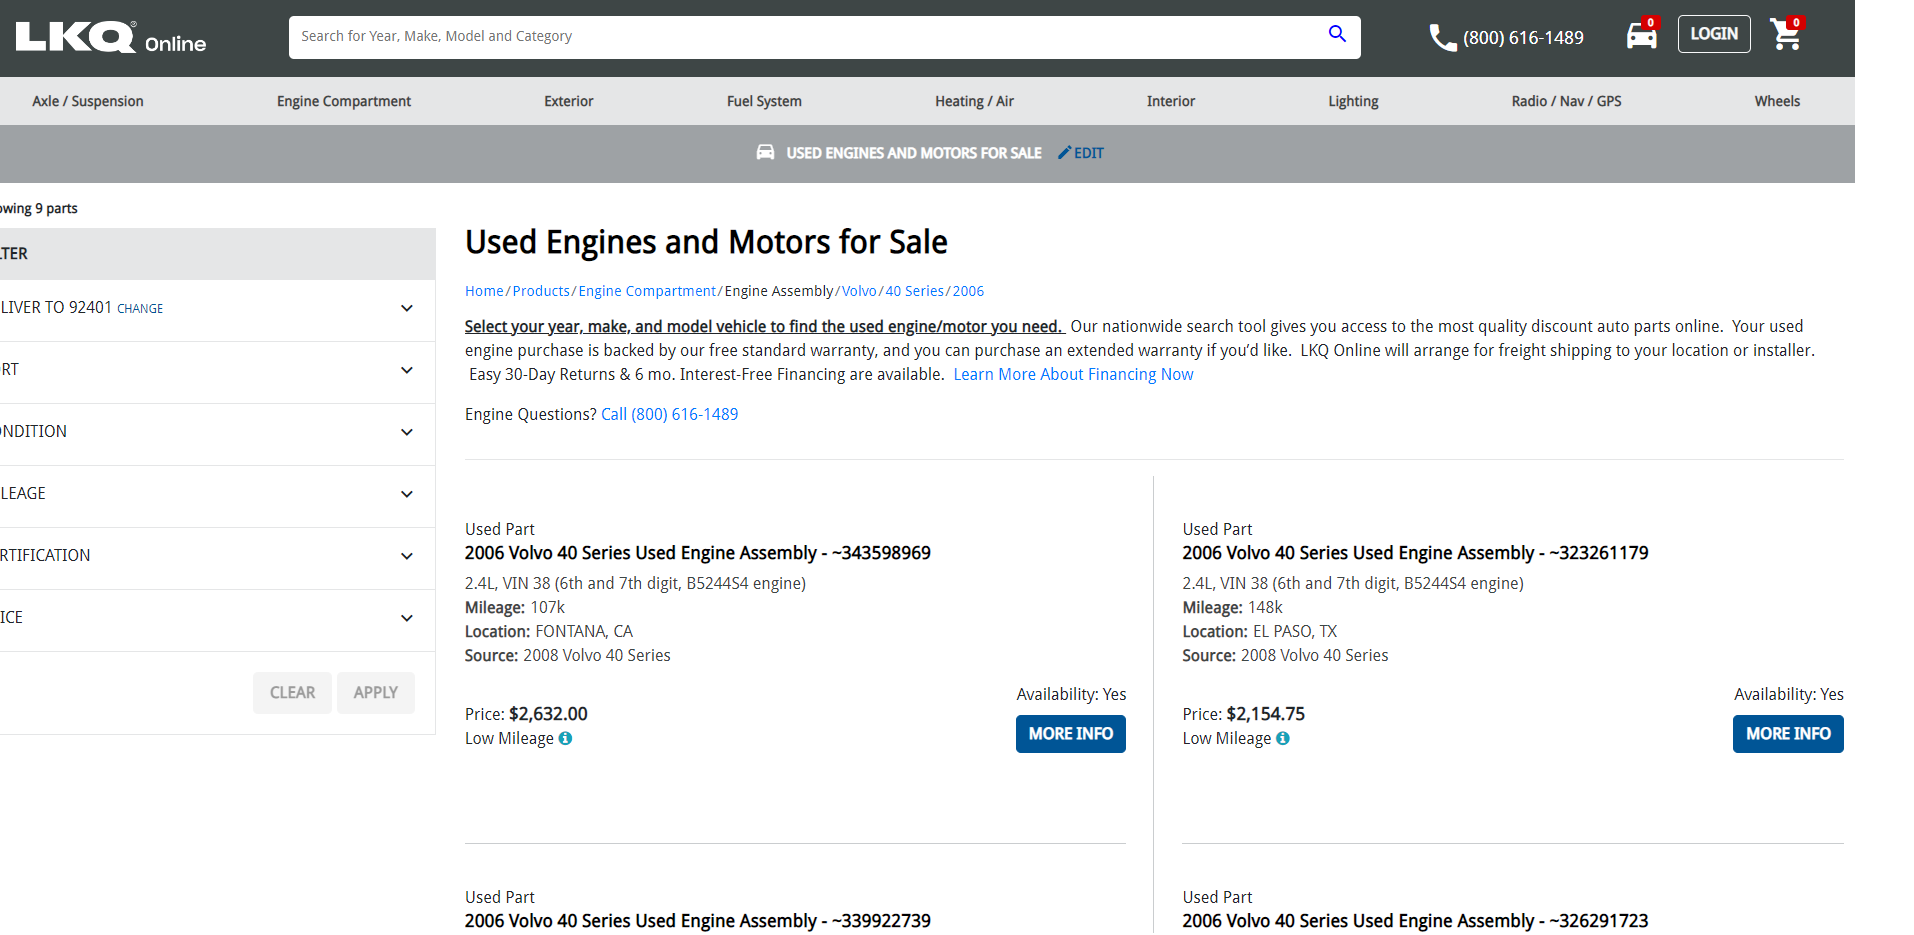Click the LOGIN button

[1714, 34]
